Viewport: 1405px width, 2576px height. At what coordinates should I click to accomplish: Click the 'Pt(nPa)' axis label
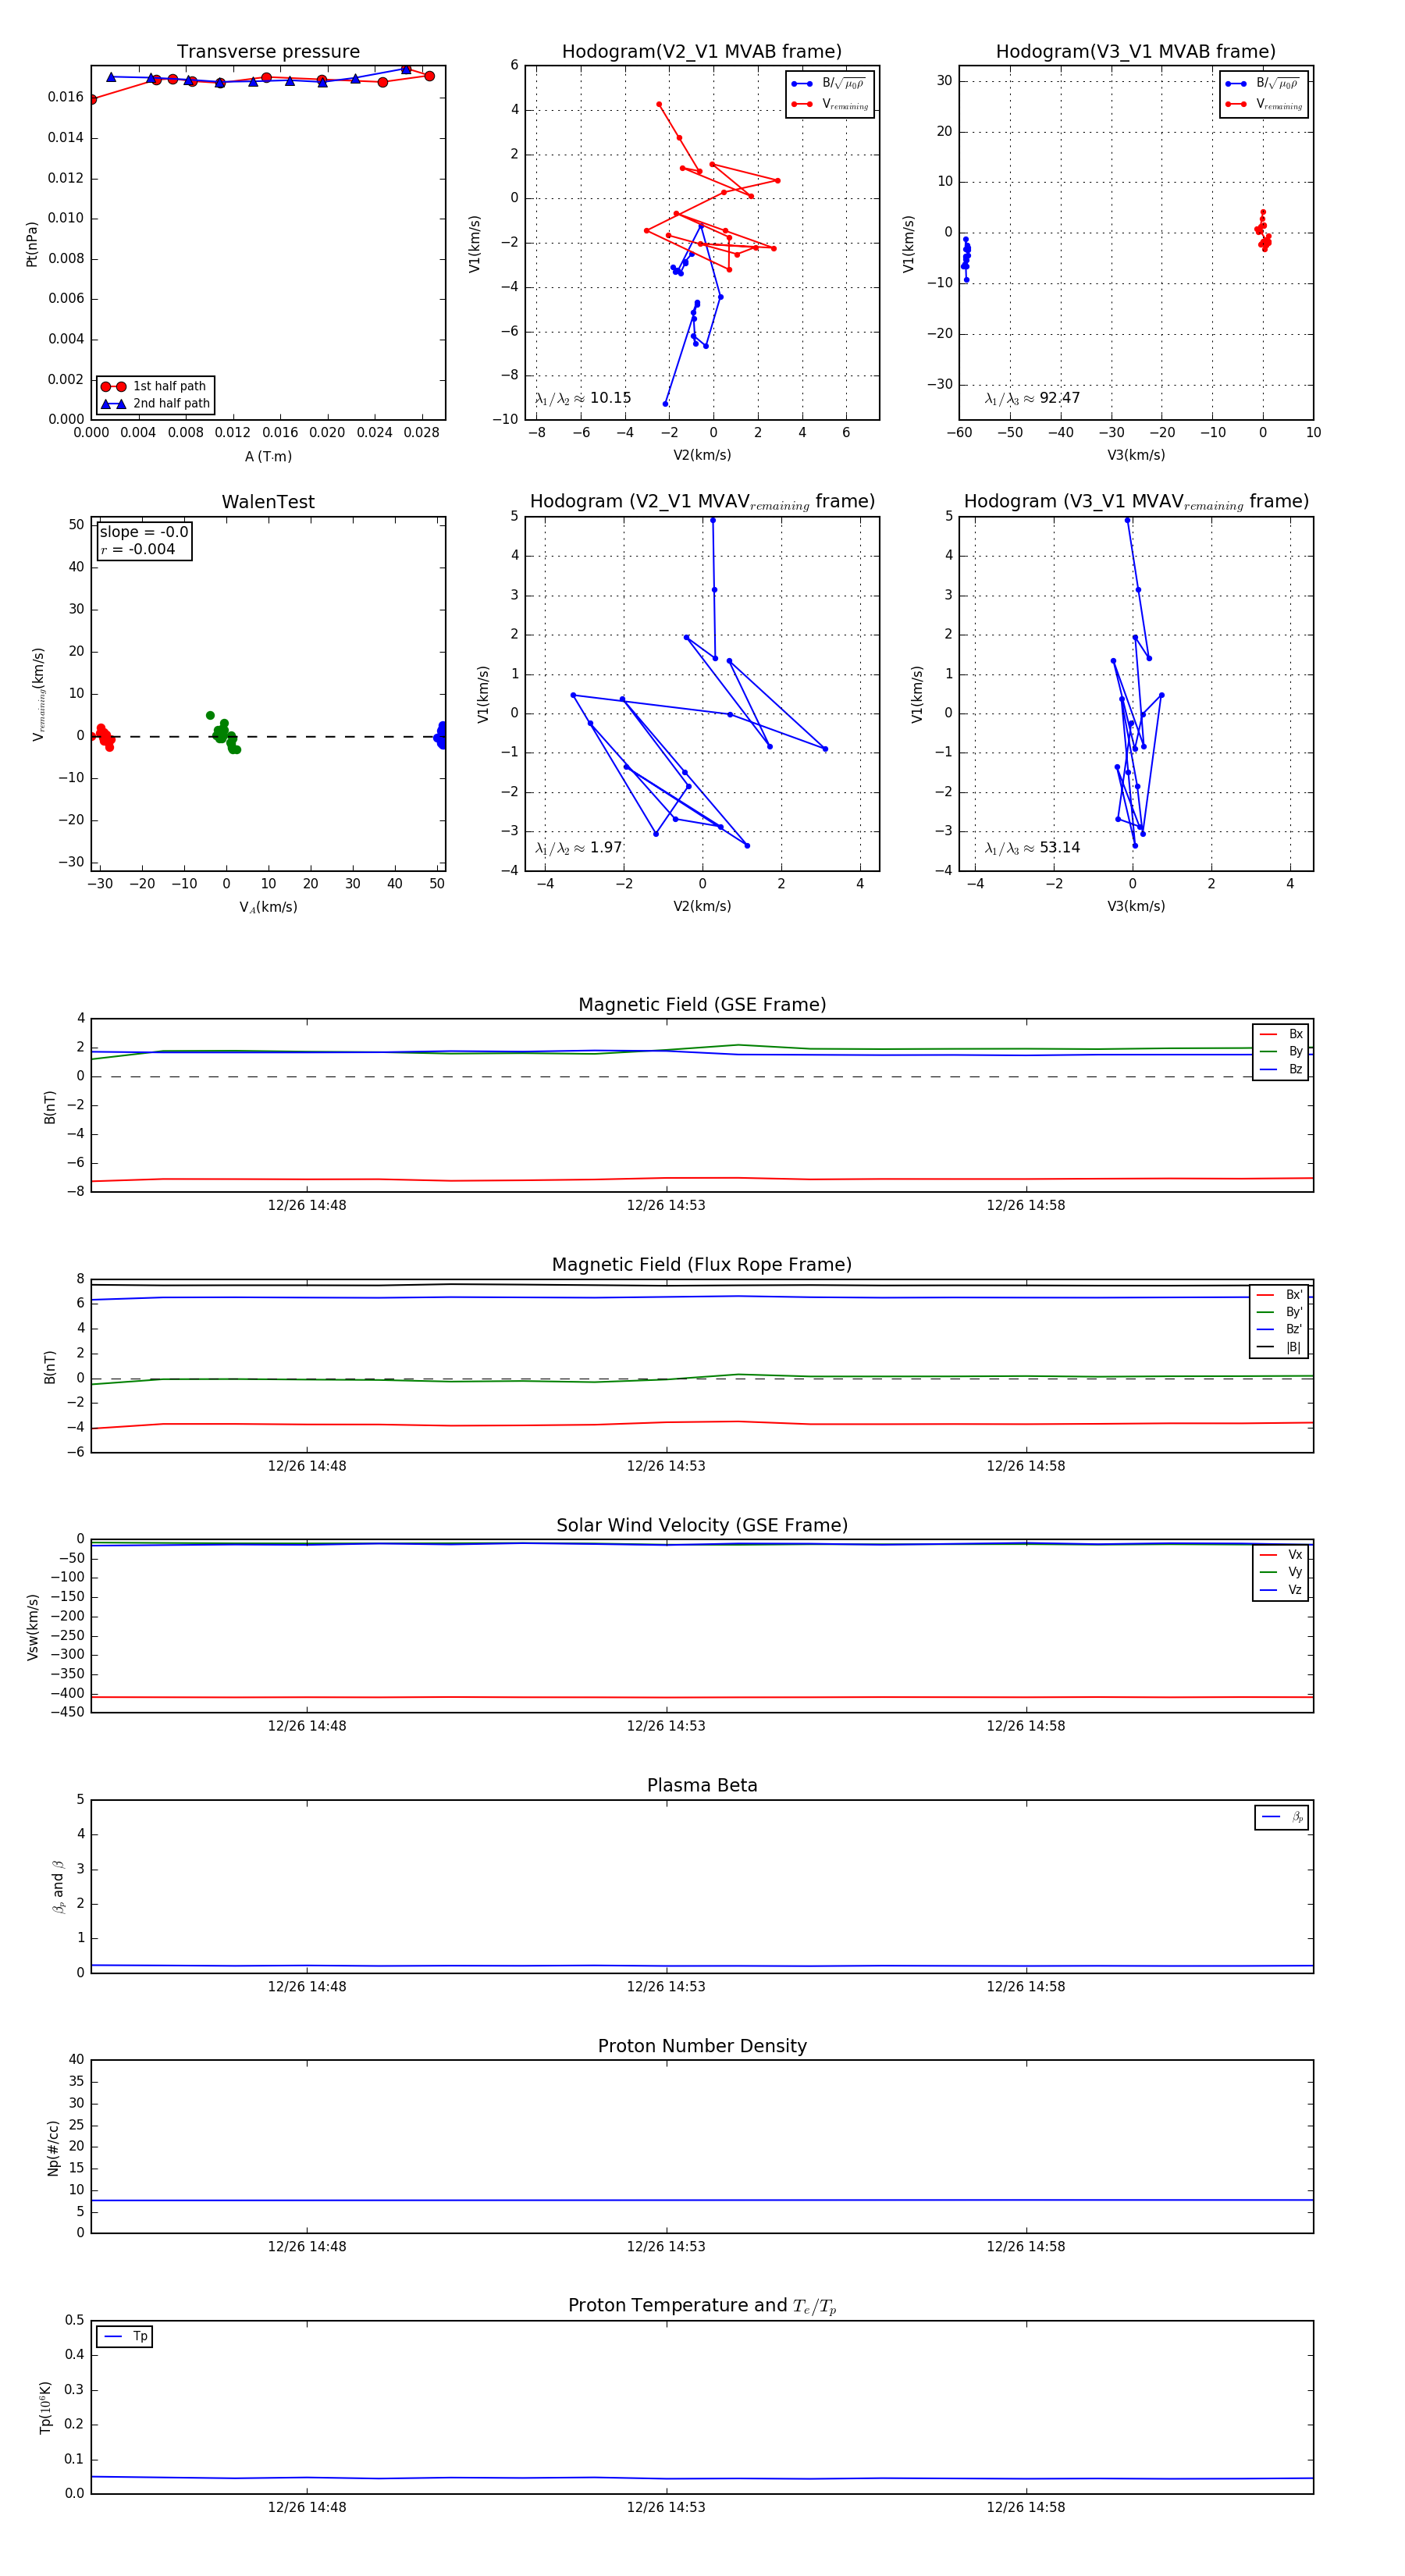point(31,244)
